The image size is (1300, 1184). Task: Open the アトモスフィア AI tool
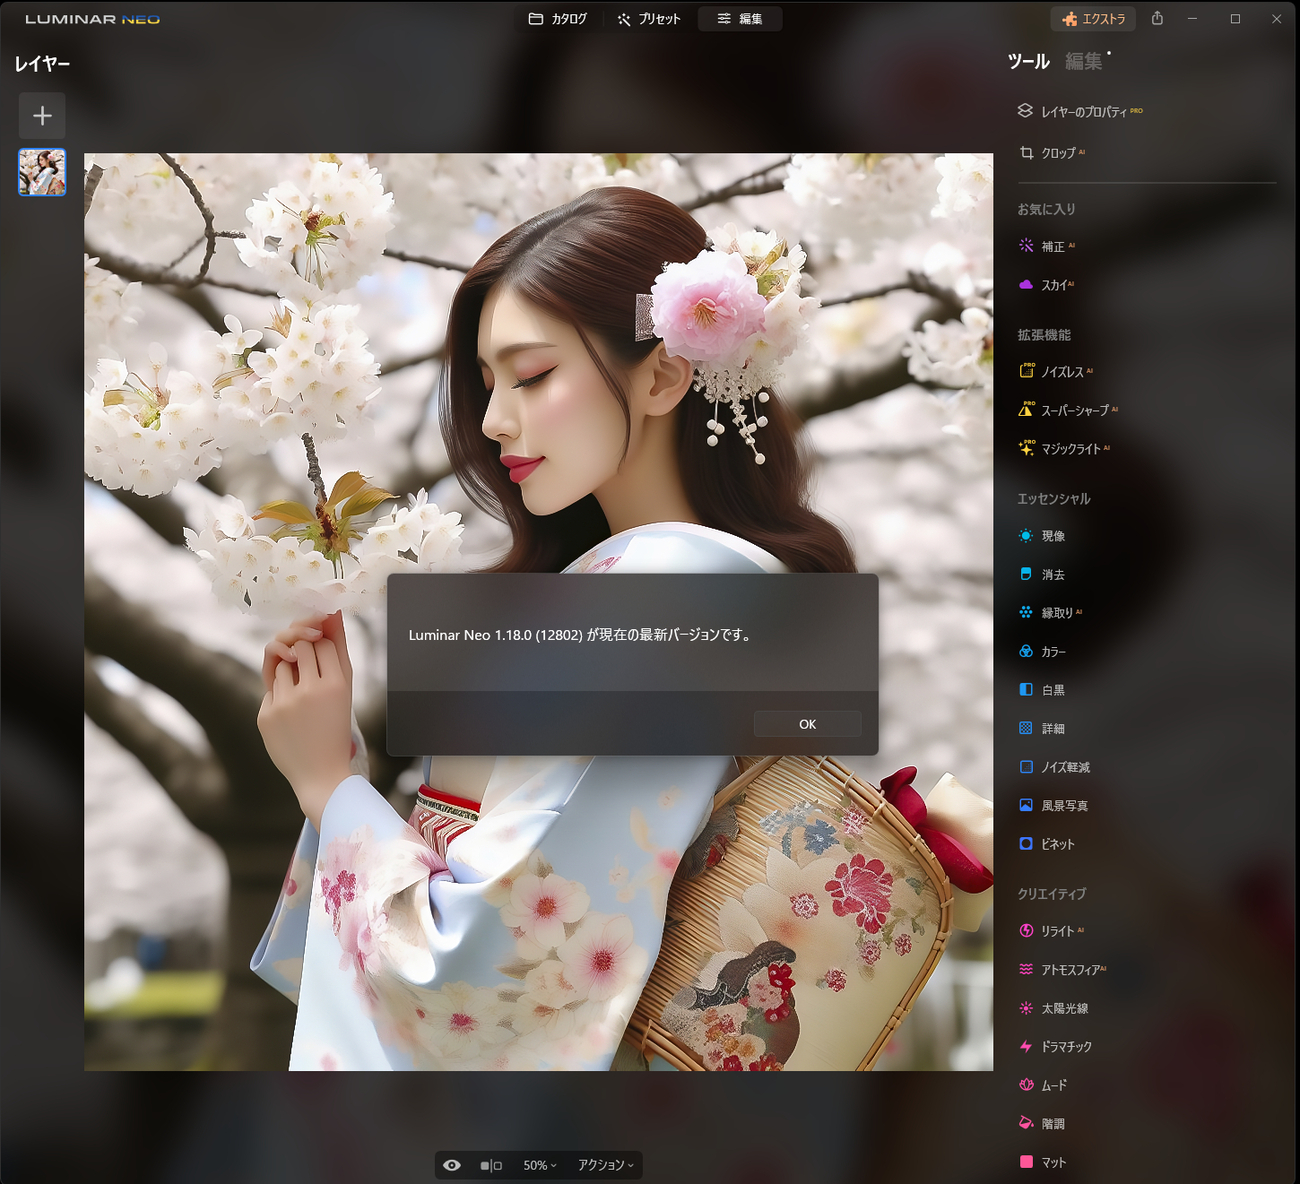click(x=1062, y=970)
